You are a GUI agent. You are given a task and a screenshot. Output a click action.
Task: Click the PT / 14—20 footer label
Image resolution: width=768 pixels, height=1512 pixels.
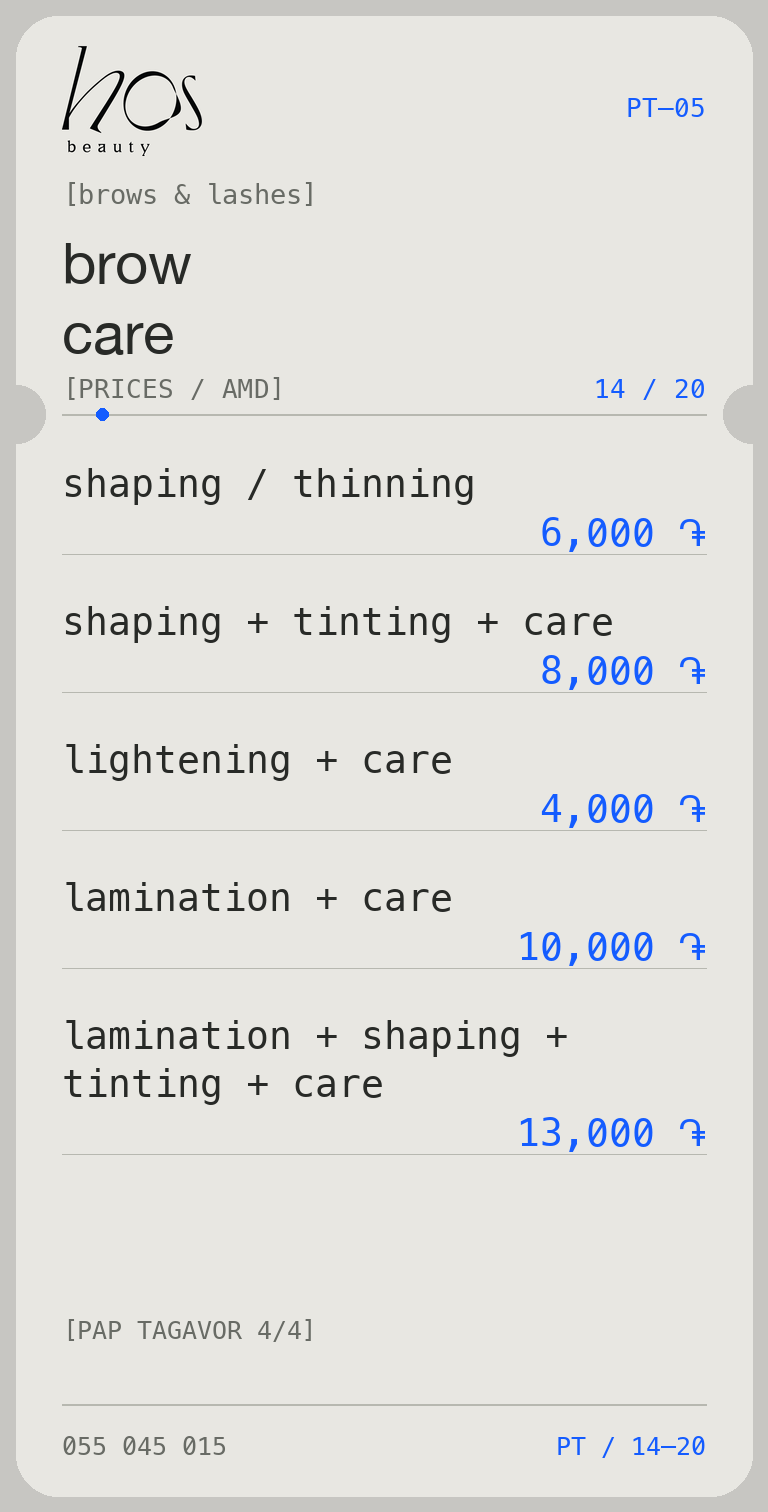pyautogui.click(x=631, y=1446)
